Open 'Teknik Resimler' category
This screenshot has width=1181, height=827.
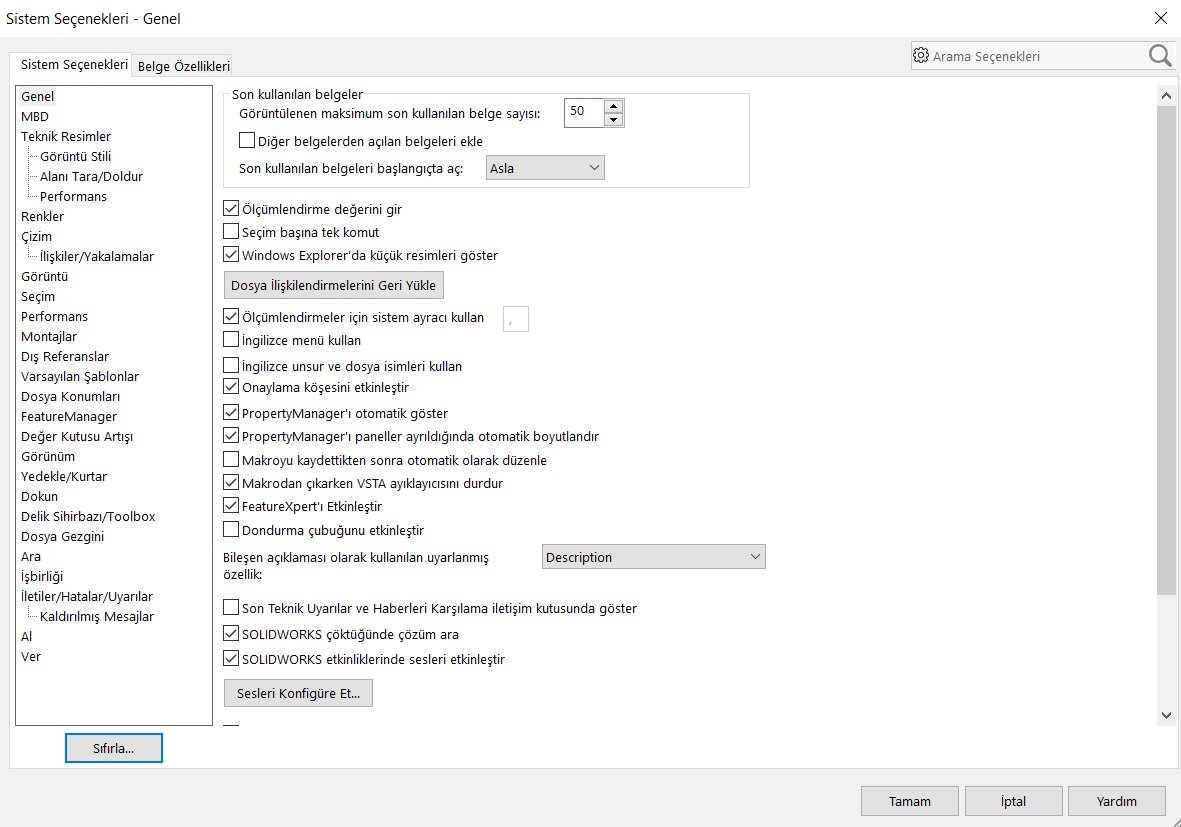[x=66, y=136]
